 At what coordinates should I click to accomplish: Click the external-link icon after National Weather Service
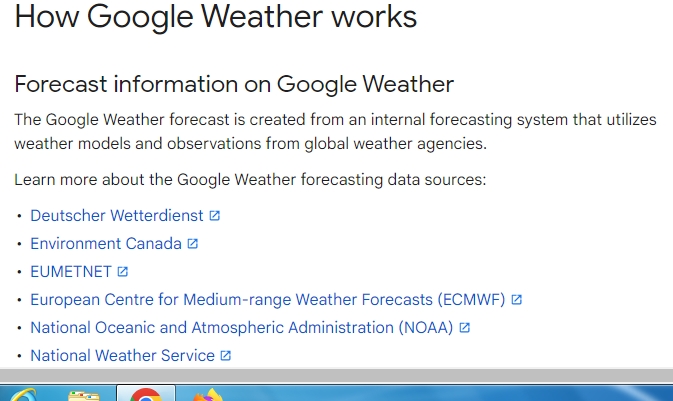coord(226,356)
